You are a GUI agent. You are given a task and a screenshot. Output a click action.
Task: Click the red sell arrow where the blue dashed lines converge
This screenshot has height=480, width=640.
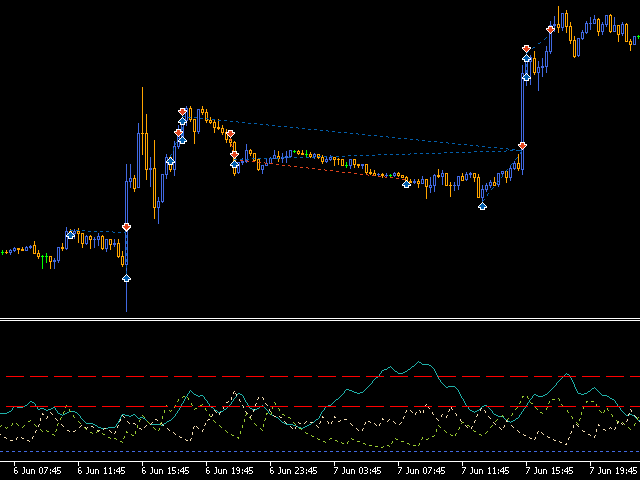(522, 146)
